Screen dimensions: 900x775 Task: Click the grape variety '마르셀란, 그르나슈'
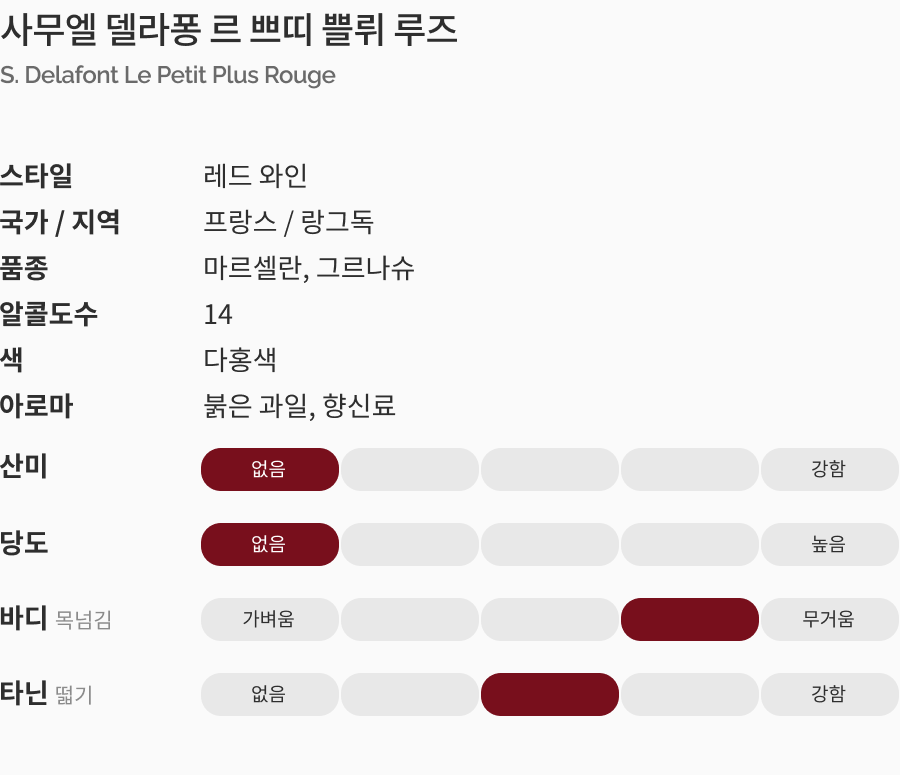[x=309, y=268]
